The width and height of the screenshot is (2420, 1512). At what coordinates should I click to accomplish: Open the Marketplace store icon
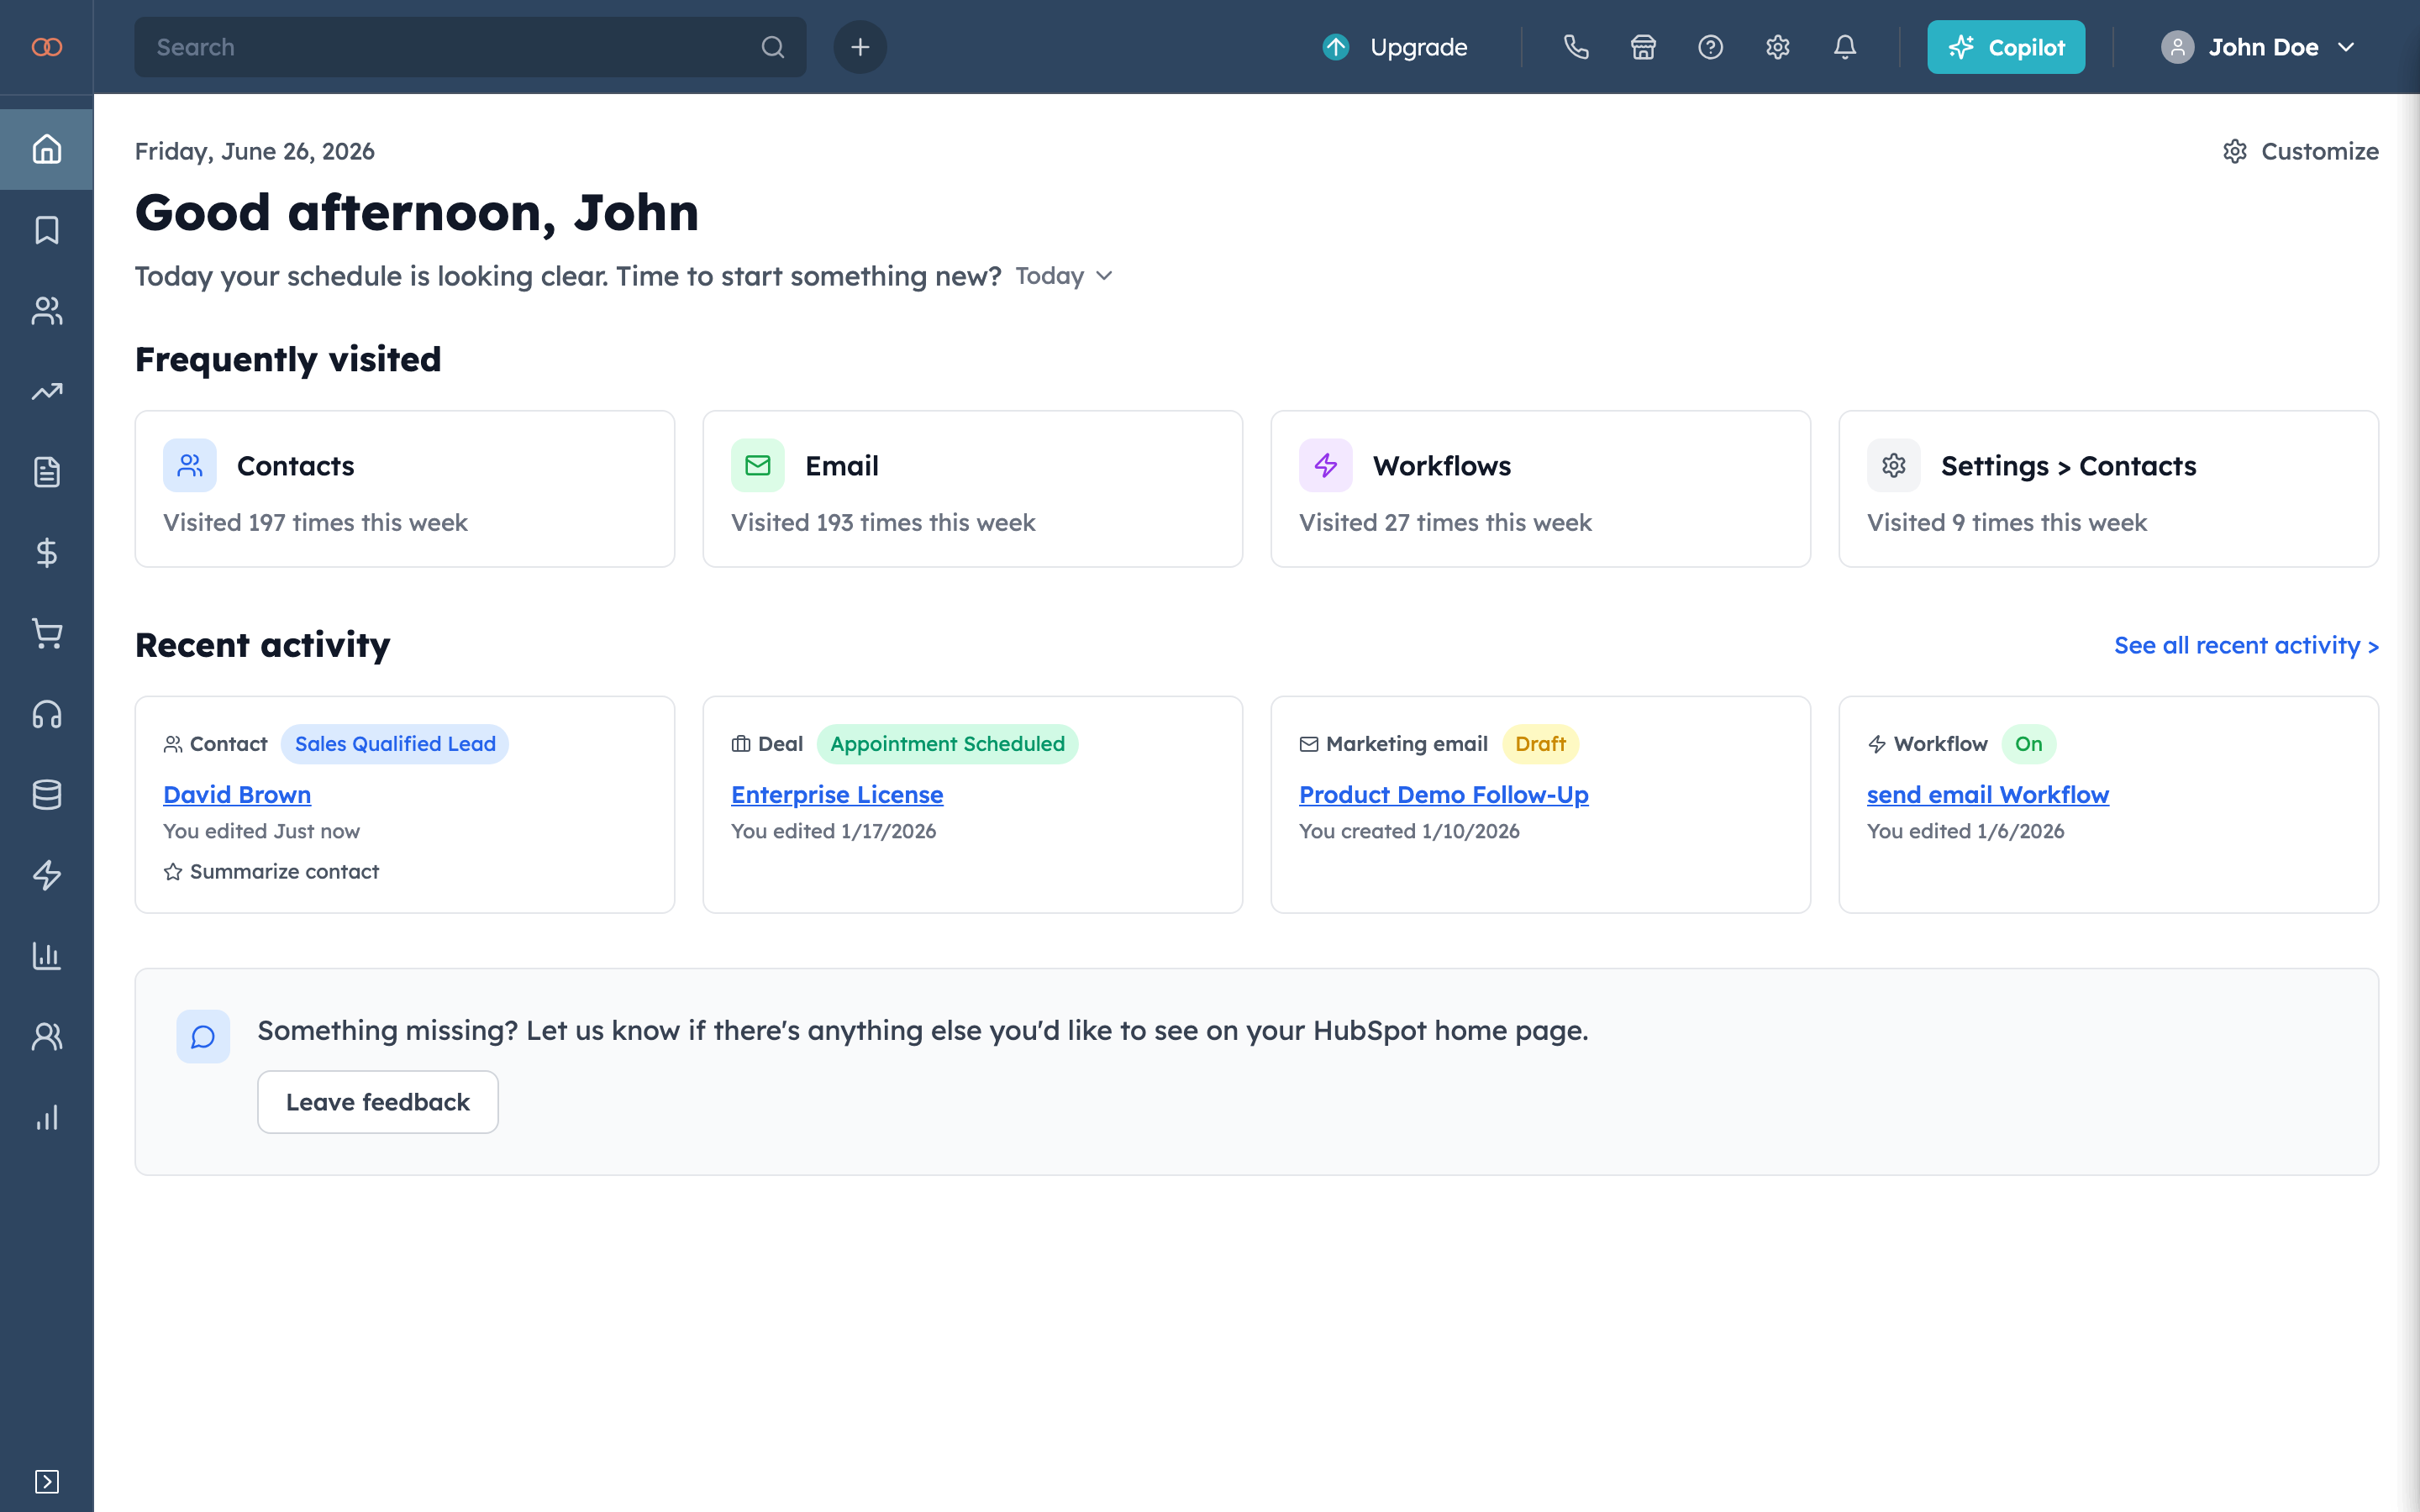(1643, 47)
